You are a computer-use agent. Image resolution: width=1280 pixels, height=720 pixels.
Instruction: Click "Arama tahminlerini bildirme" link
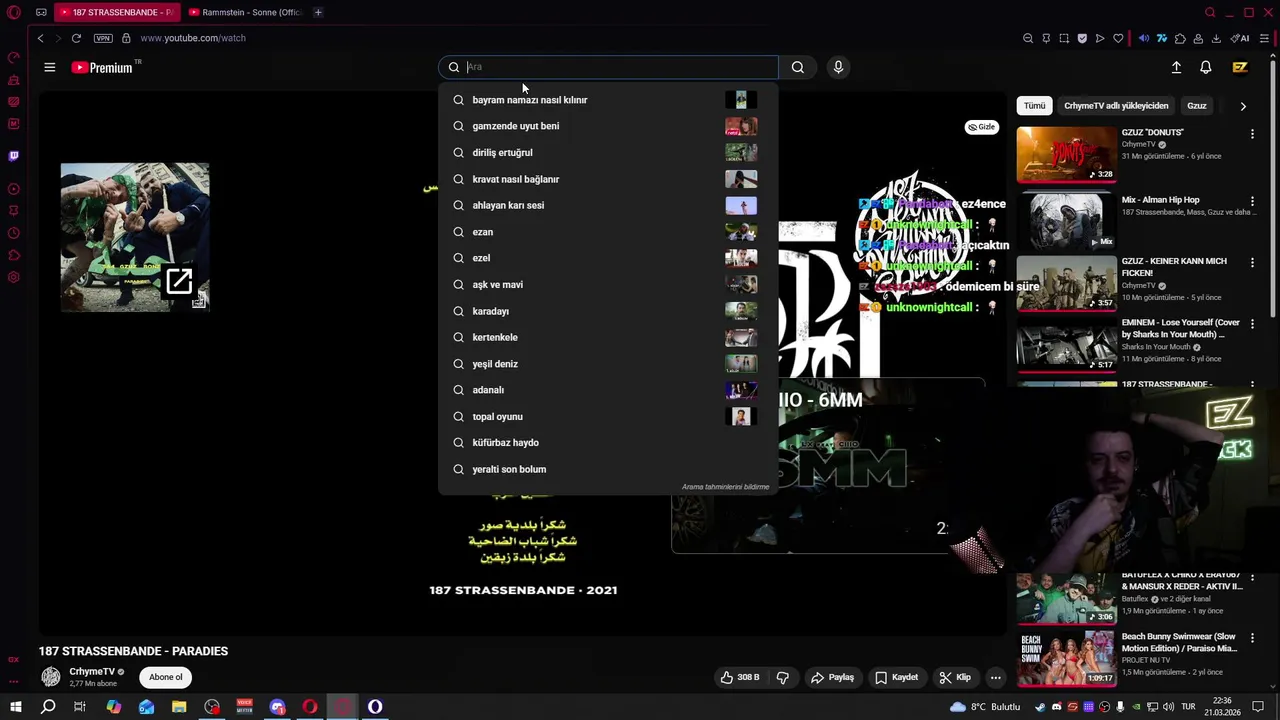tap(725, 487)
